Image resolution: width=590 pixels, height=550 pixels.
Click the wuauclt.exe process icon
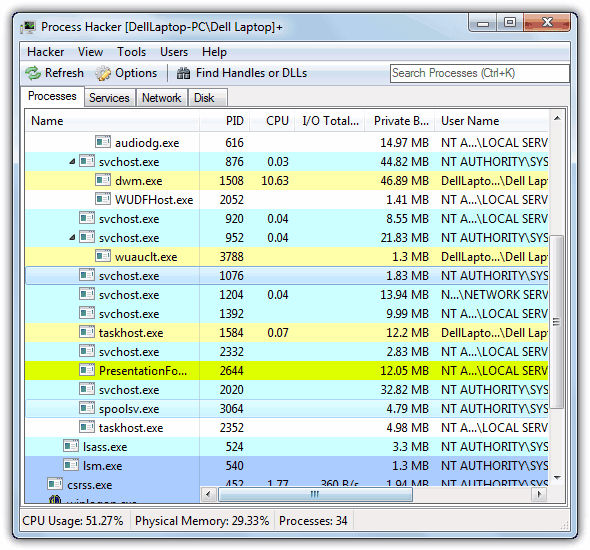103,256
